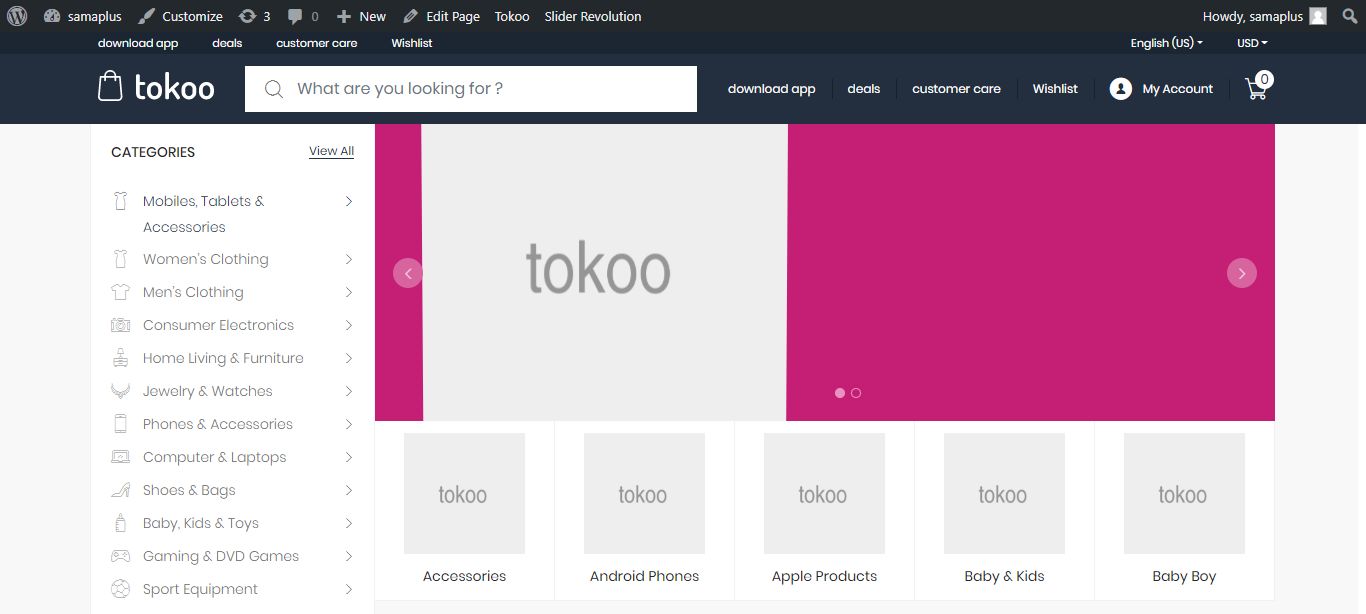Image resolution: width=1366 pixels, height=614 pixels.
Task: Open the Baby Boy category thumbnail
Action: coord(1184,493)
